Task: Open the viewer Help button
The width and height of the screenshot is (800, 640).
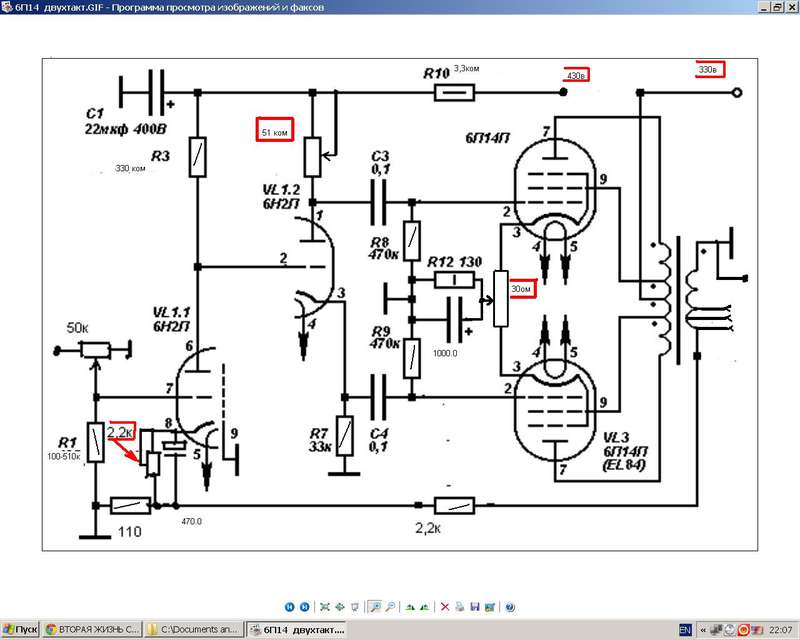Action: [x=509, y=607]
